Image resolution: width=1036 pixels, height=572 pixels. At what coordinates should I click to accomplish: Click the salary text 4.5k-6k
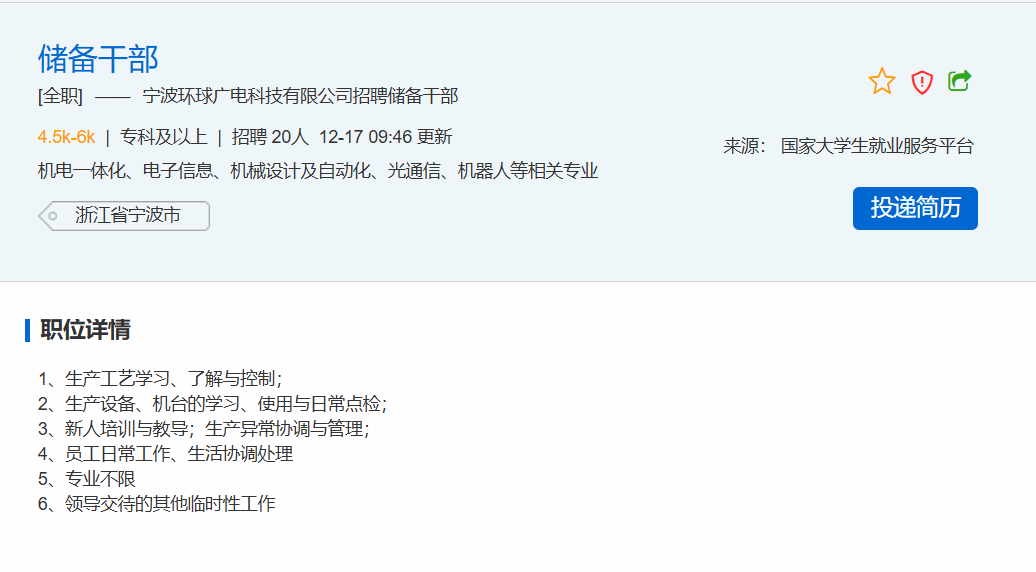click(66, 137)
